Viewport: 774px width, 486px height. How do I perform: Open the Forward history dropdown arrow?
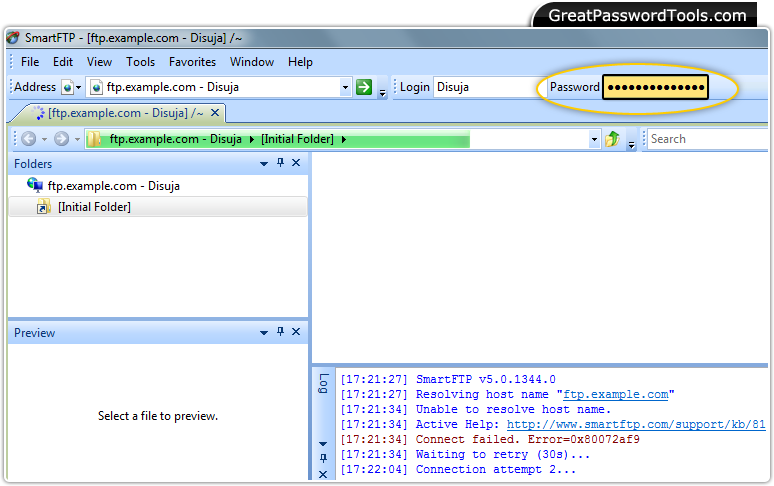[77, 139]
